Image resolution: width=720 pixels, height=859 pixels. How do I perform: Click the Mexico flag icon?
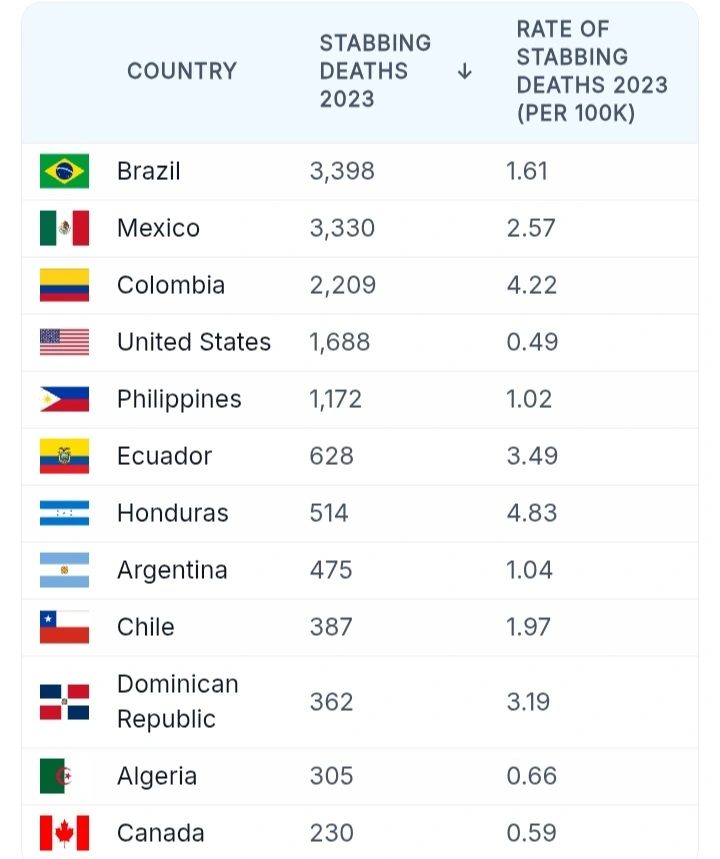64,228
